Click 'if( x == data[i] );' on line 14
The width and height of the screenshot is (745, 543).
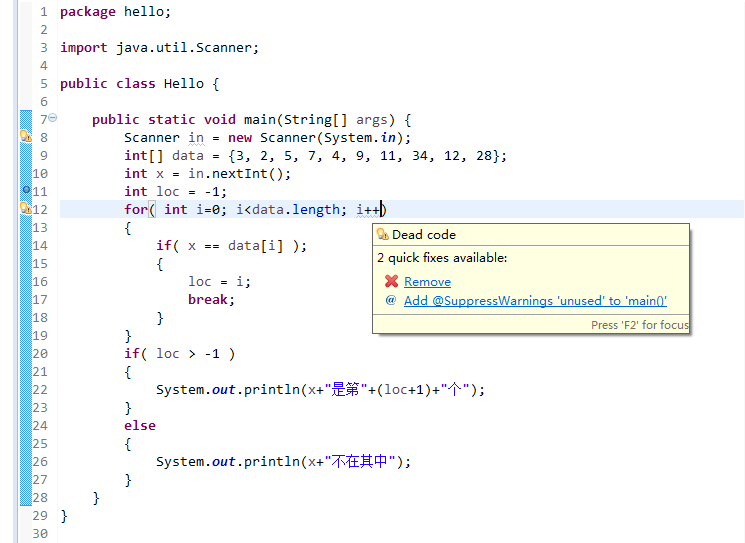click(232, 246)
